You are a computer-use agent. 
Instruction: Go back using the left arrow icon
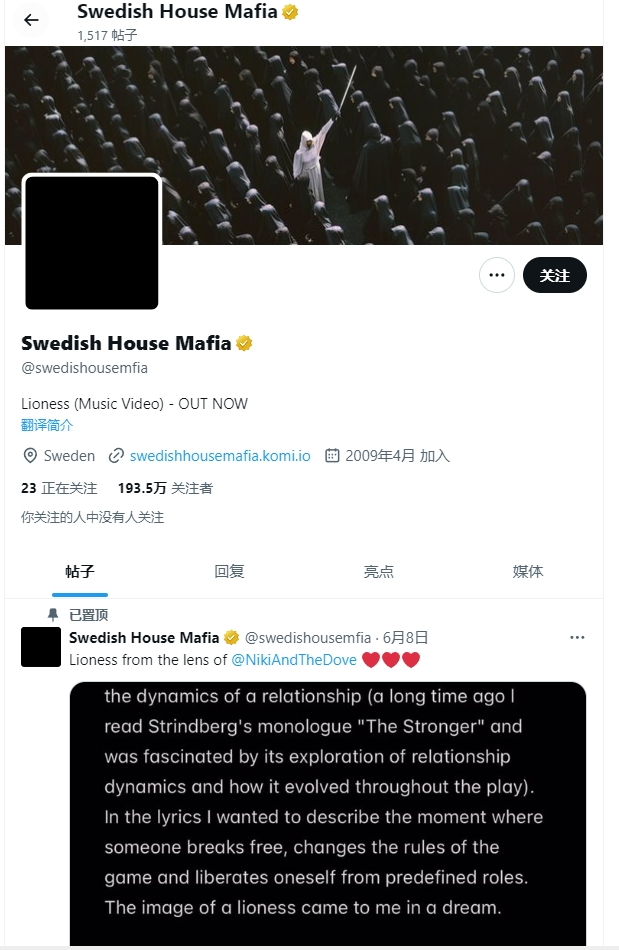tap(31, 20)
